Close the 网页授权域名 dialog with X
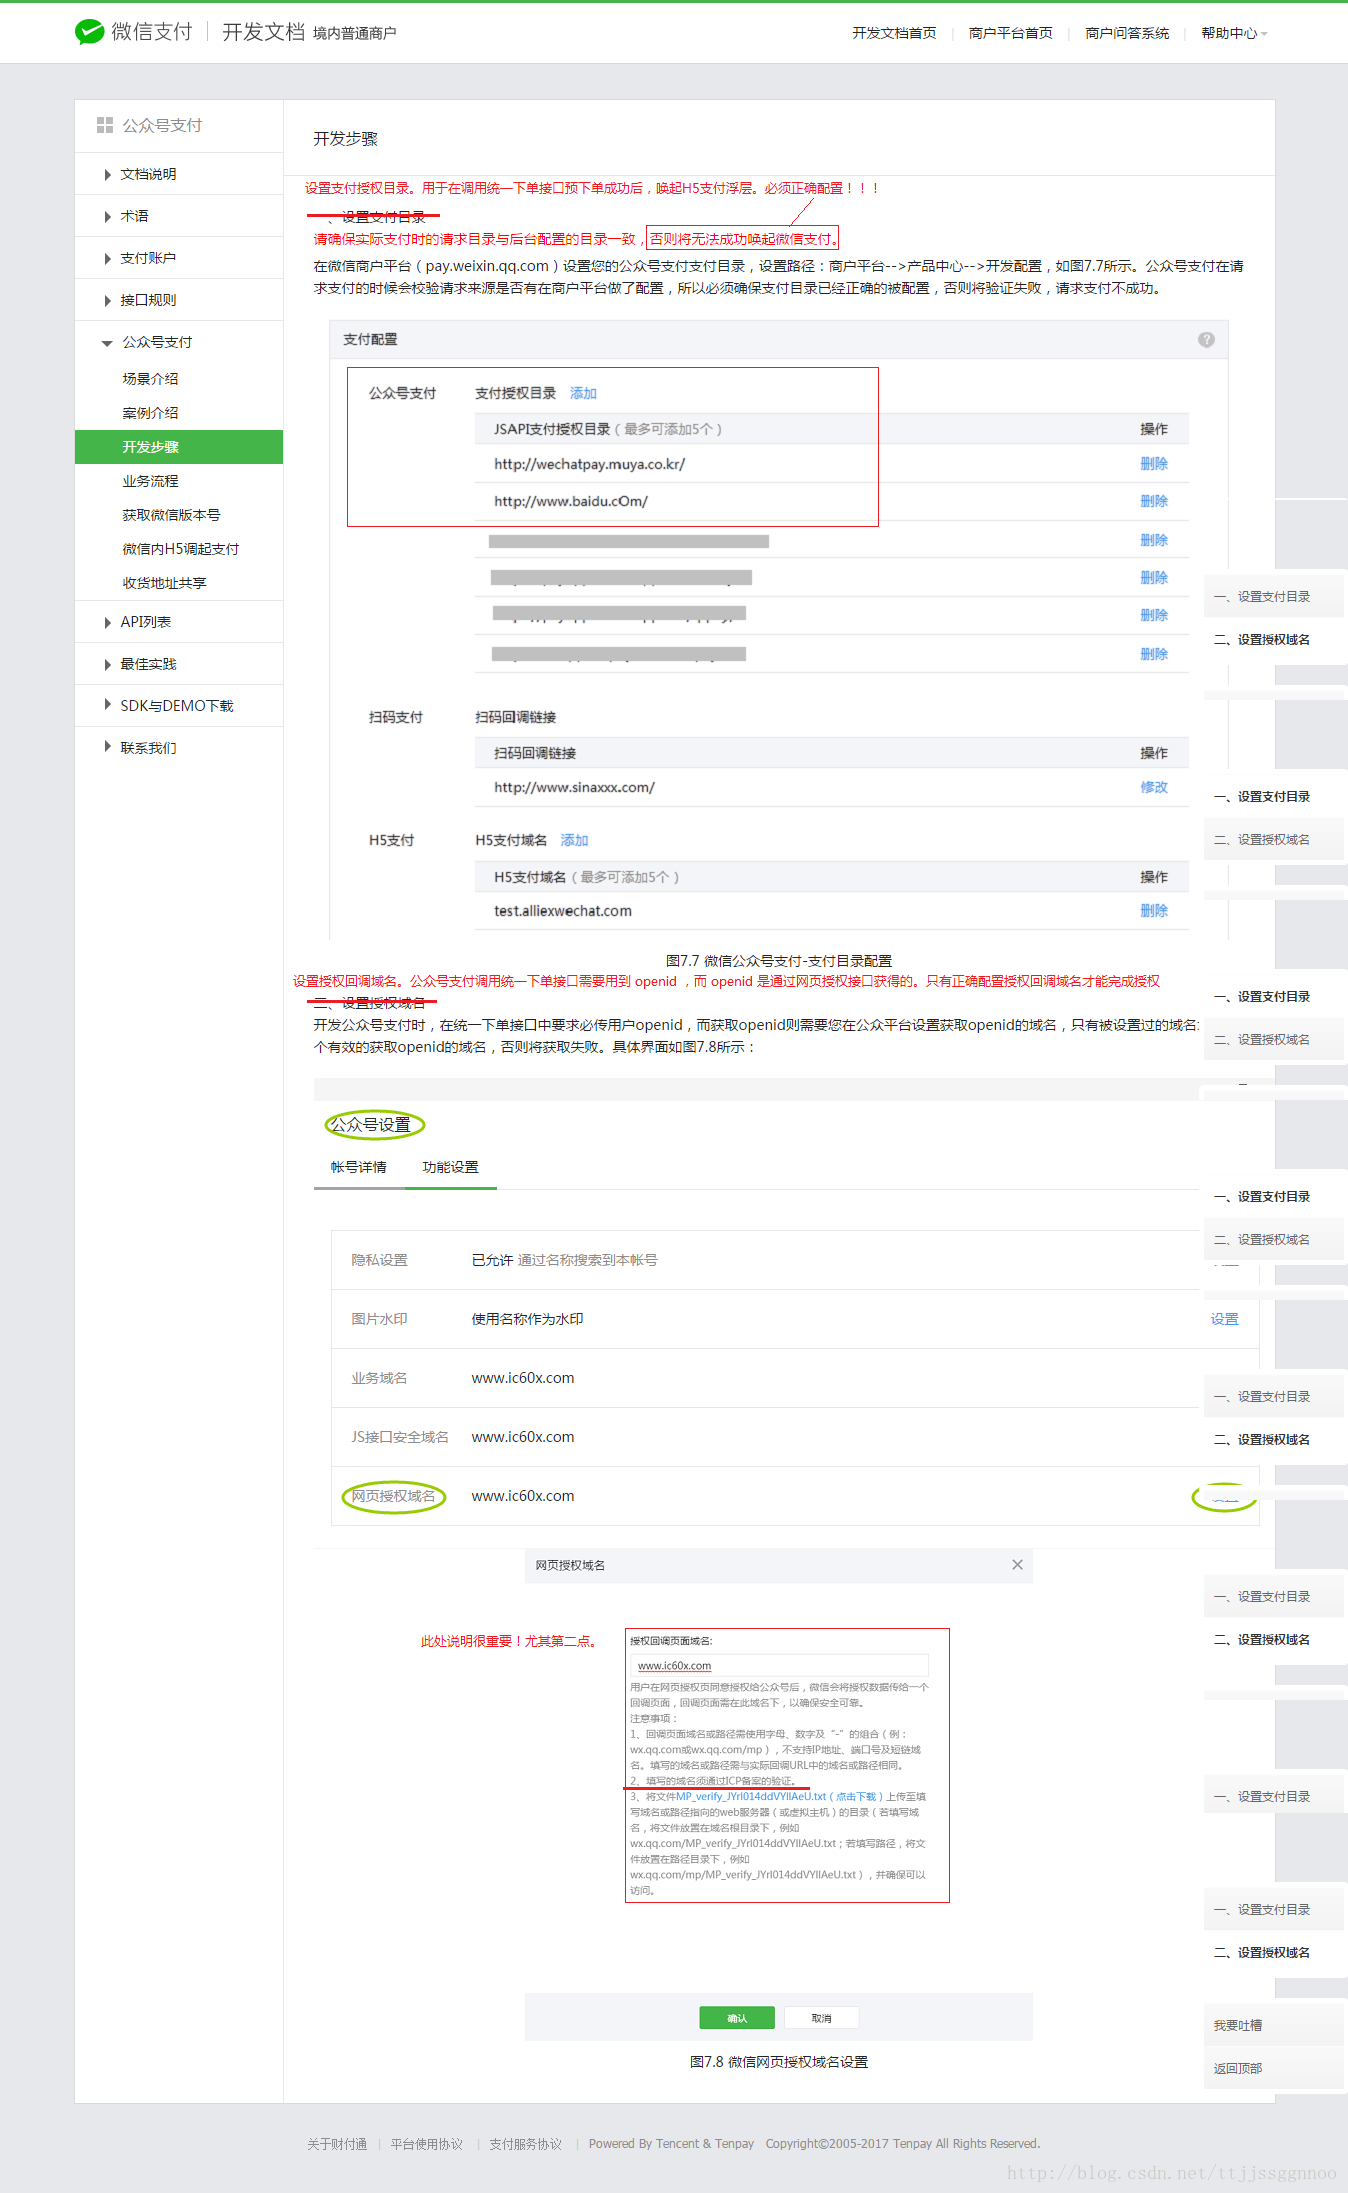Image resolution: width=1348 pixels, height=2193 pixels. [1017, 1565]
